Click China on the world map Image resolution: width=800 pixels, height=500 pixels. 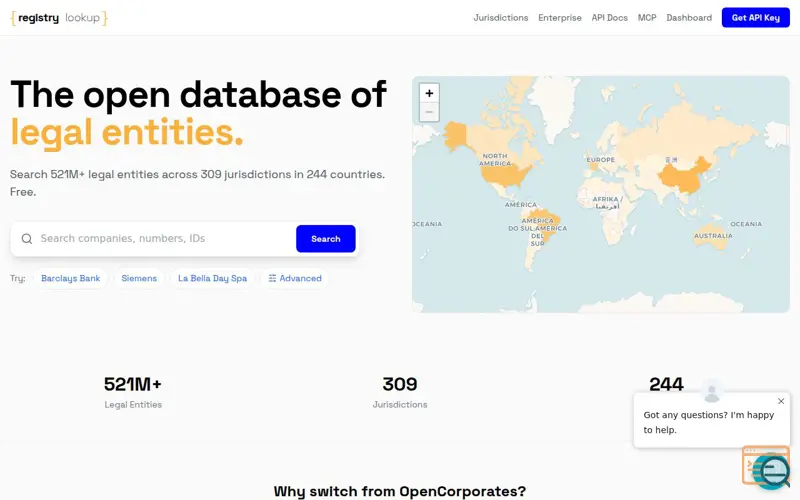click(x=684, y=177)
